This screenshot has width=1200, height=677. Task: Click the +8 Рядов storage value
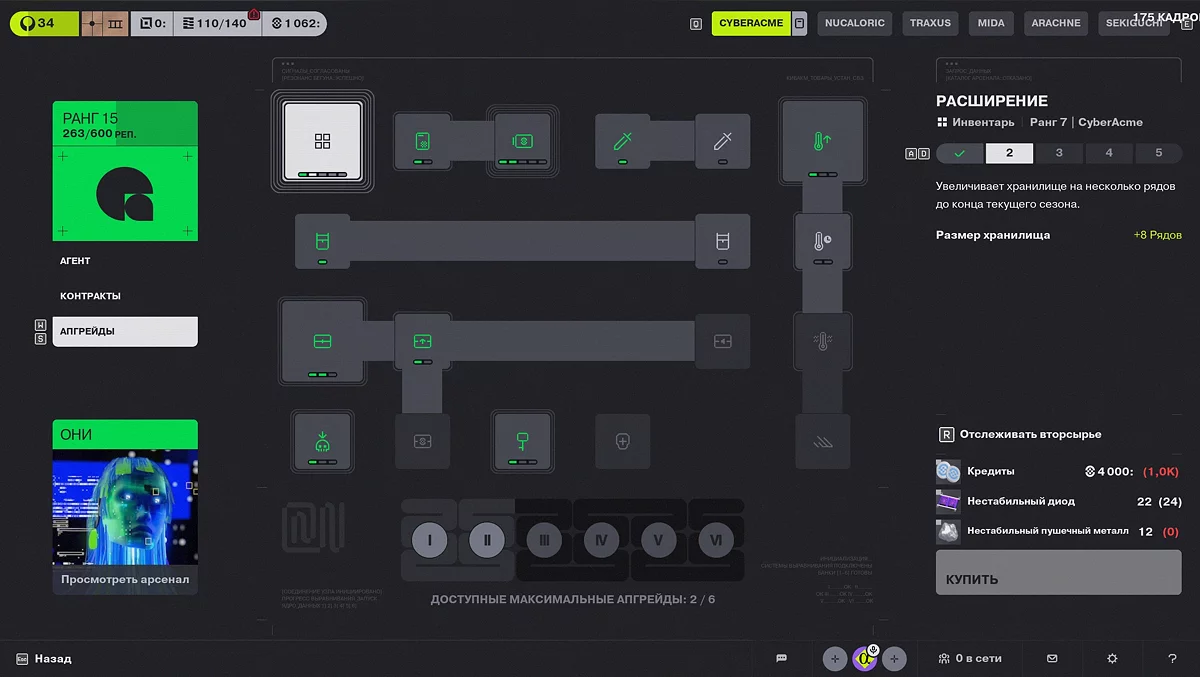click(1157, 235)
